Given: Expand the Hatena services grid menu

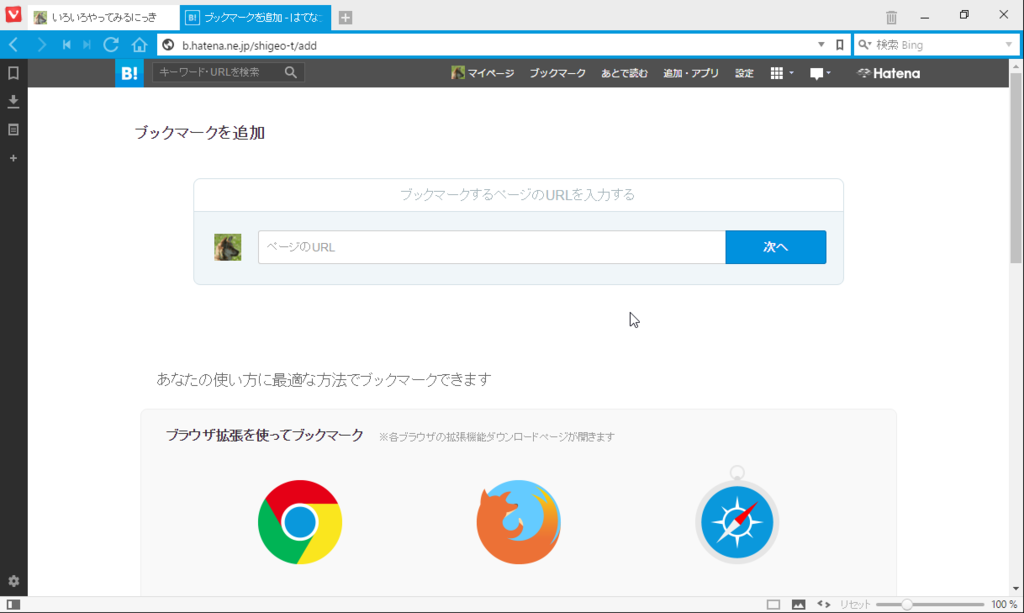Looking at the screenshot, I should tap(782, 73).
